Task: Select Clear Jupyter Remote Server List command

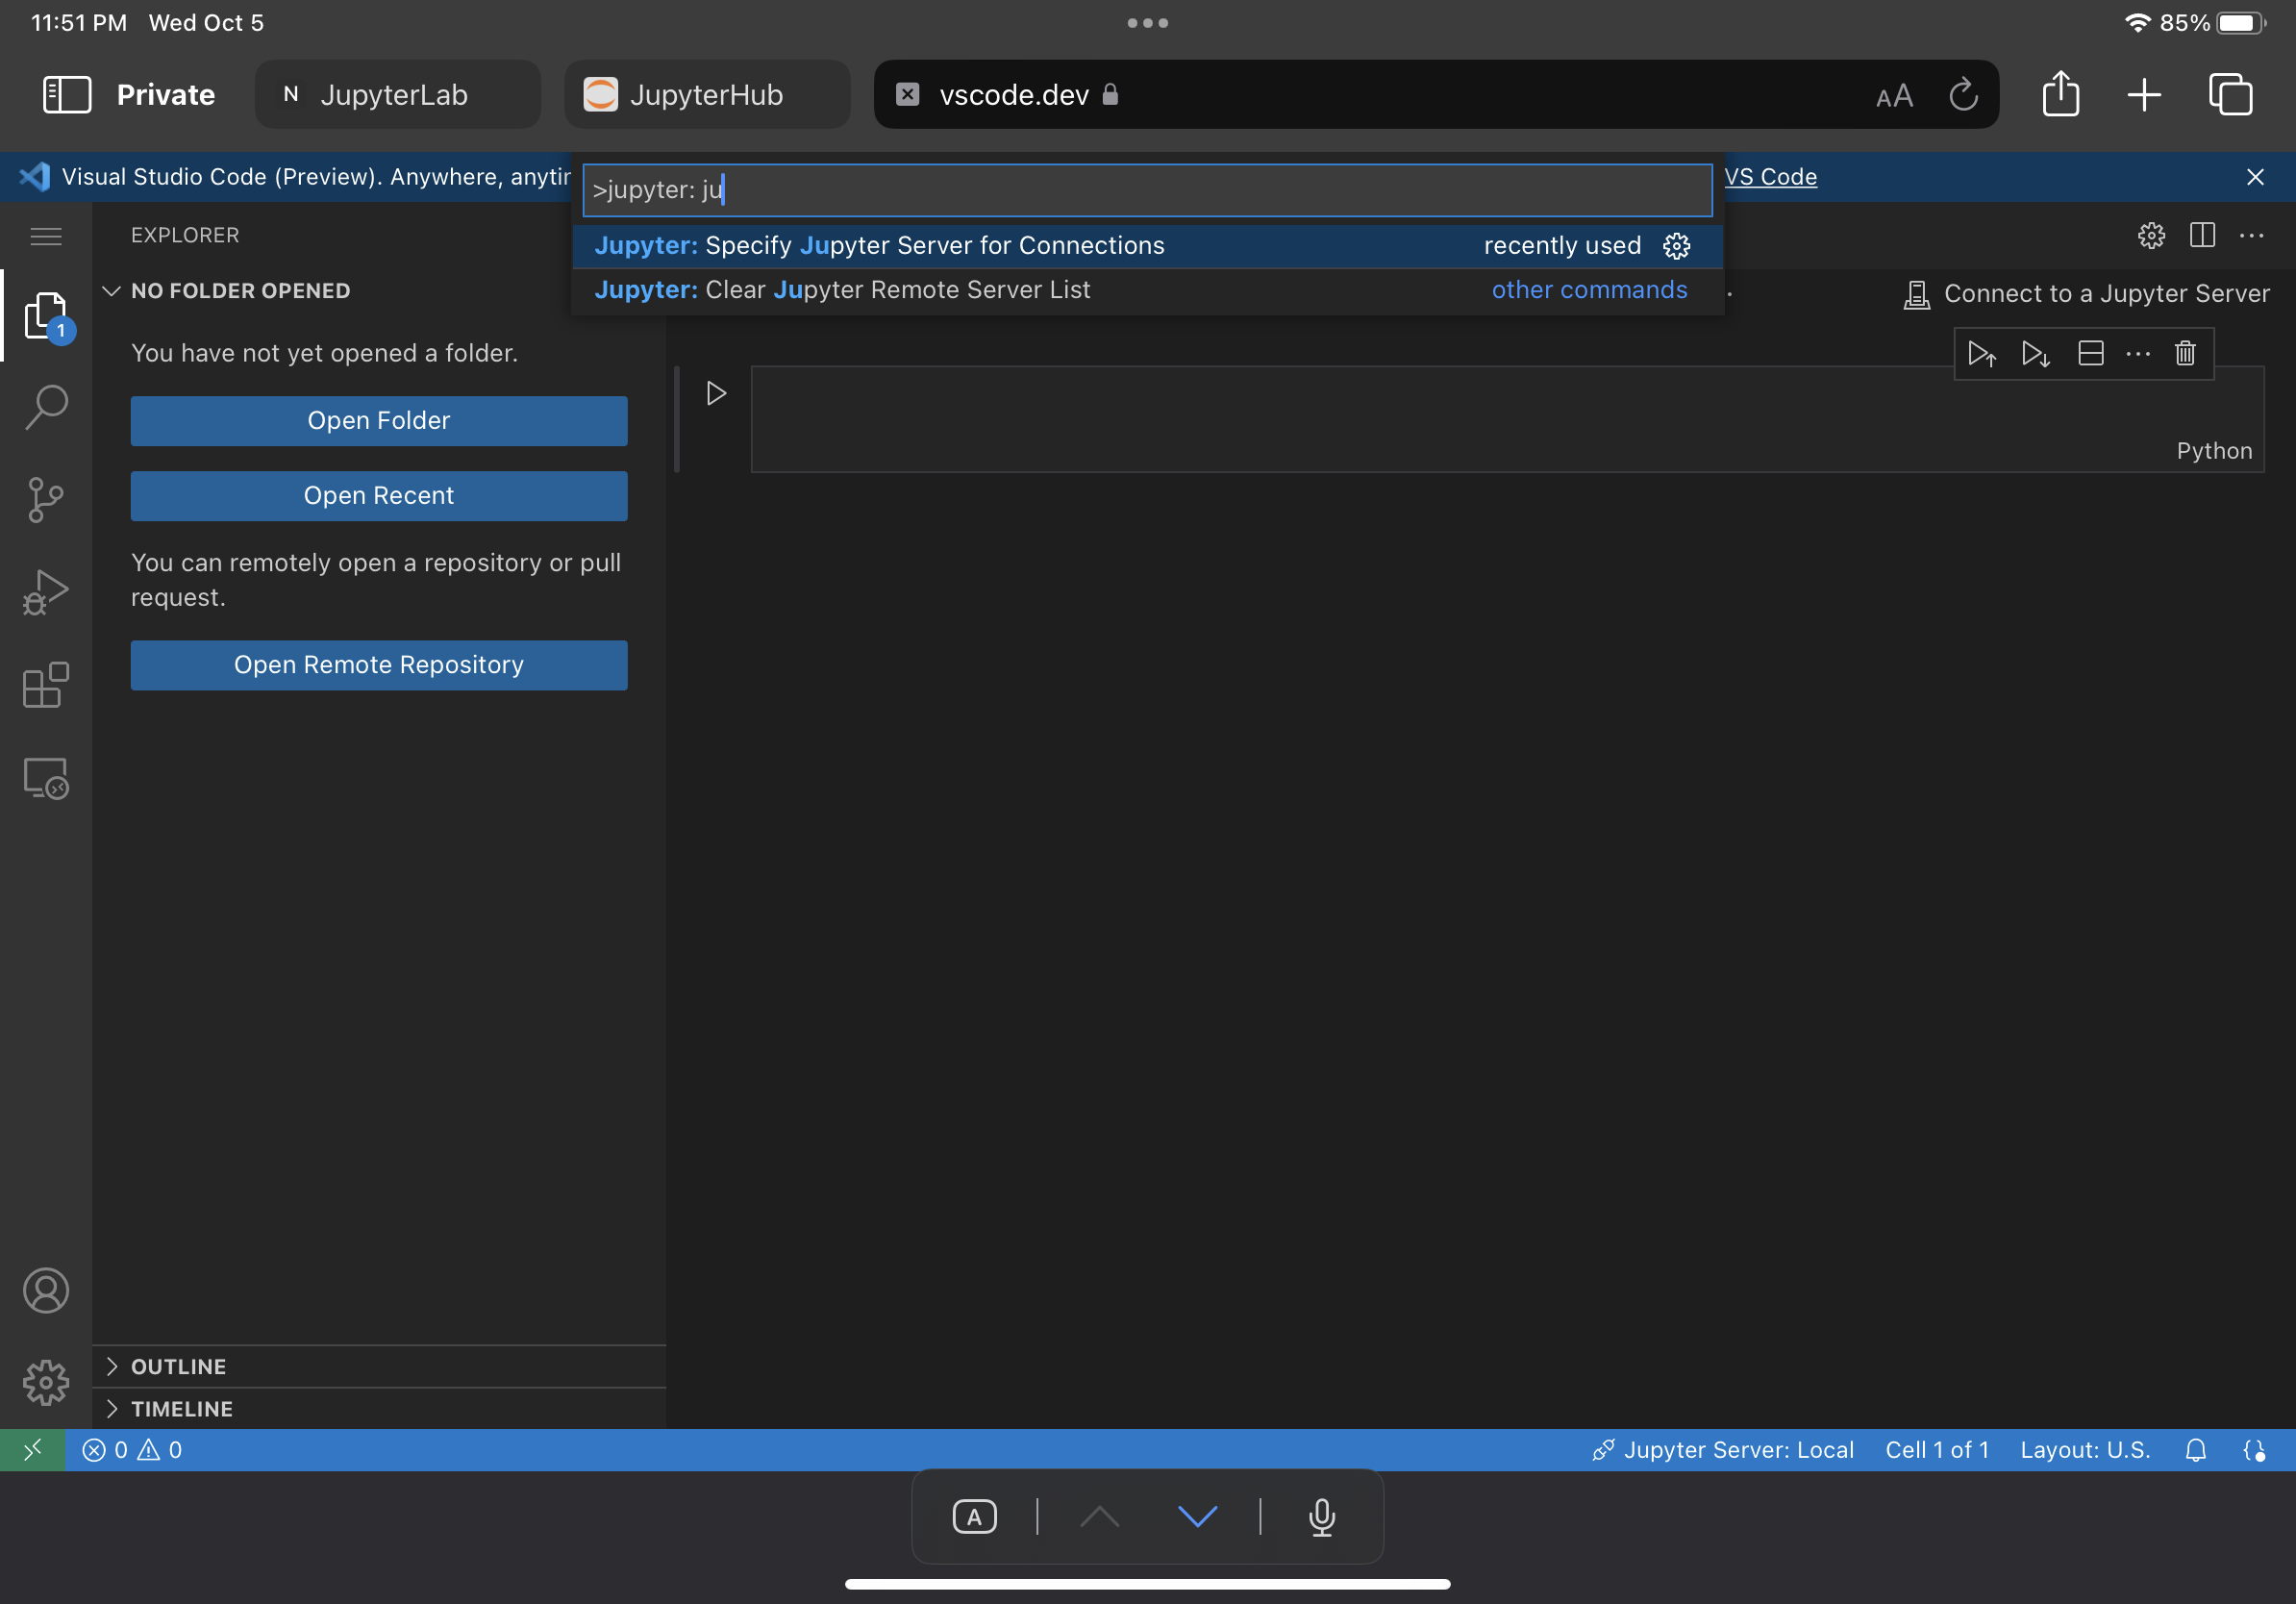Action: click(1147, 290)
